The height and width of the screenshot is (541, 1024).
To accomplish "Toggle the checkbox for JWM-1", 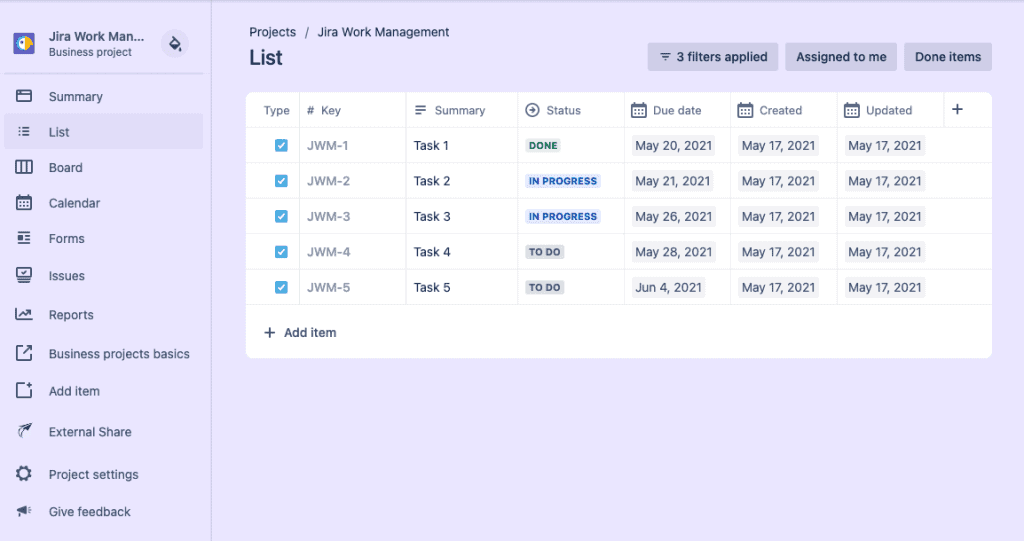I will [281, 146].
